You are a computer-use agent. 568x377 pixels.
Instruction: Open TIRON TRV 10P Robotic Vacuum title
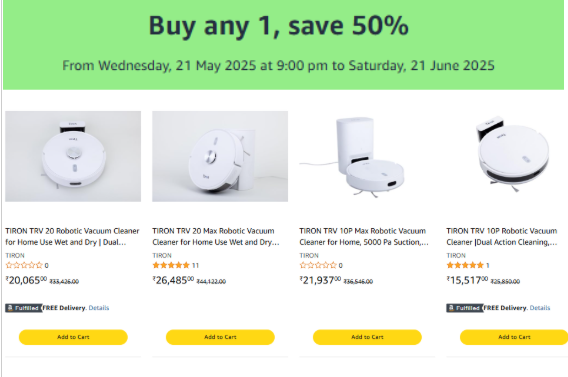(502, 236)
